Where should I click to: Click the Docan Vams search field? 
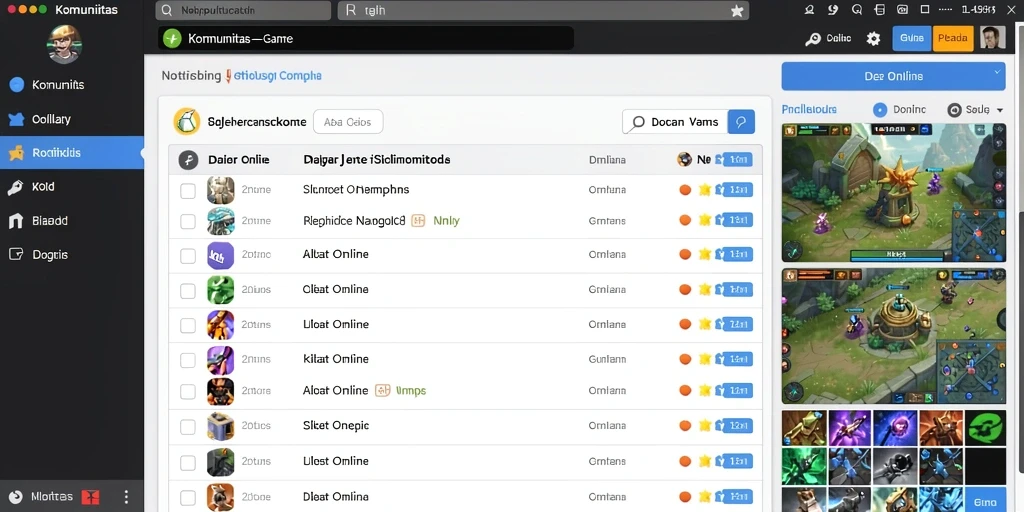click(675, 121)
